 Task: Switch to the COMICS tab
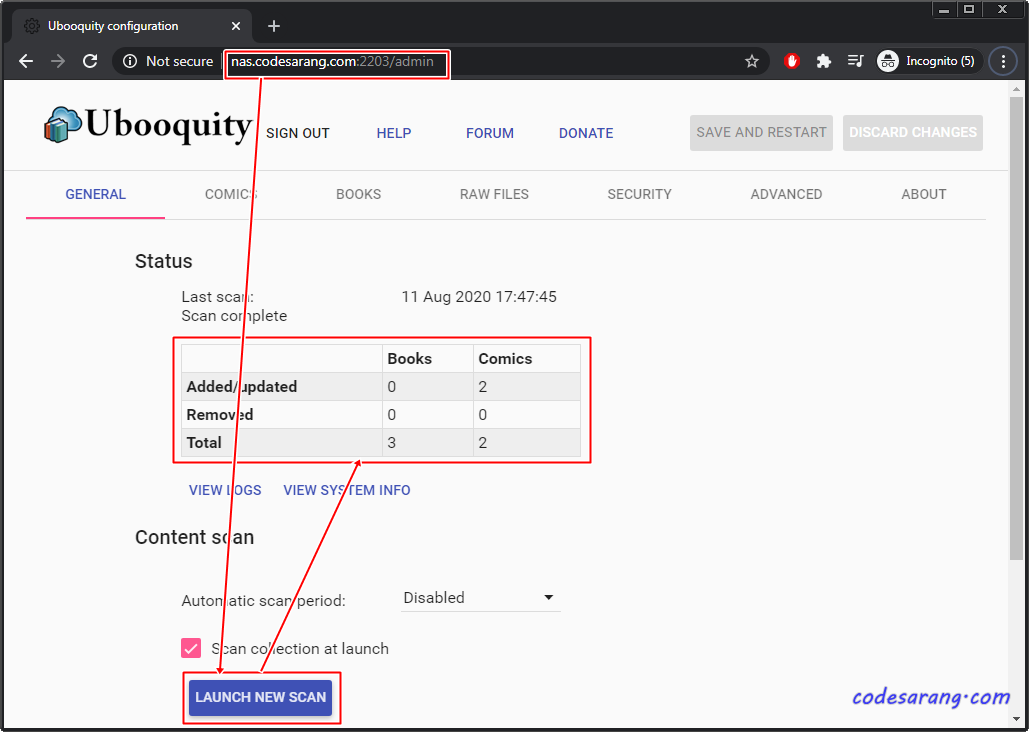231,194
